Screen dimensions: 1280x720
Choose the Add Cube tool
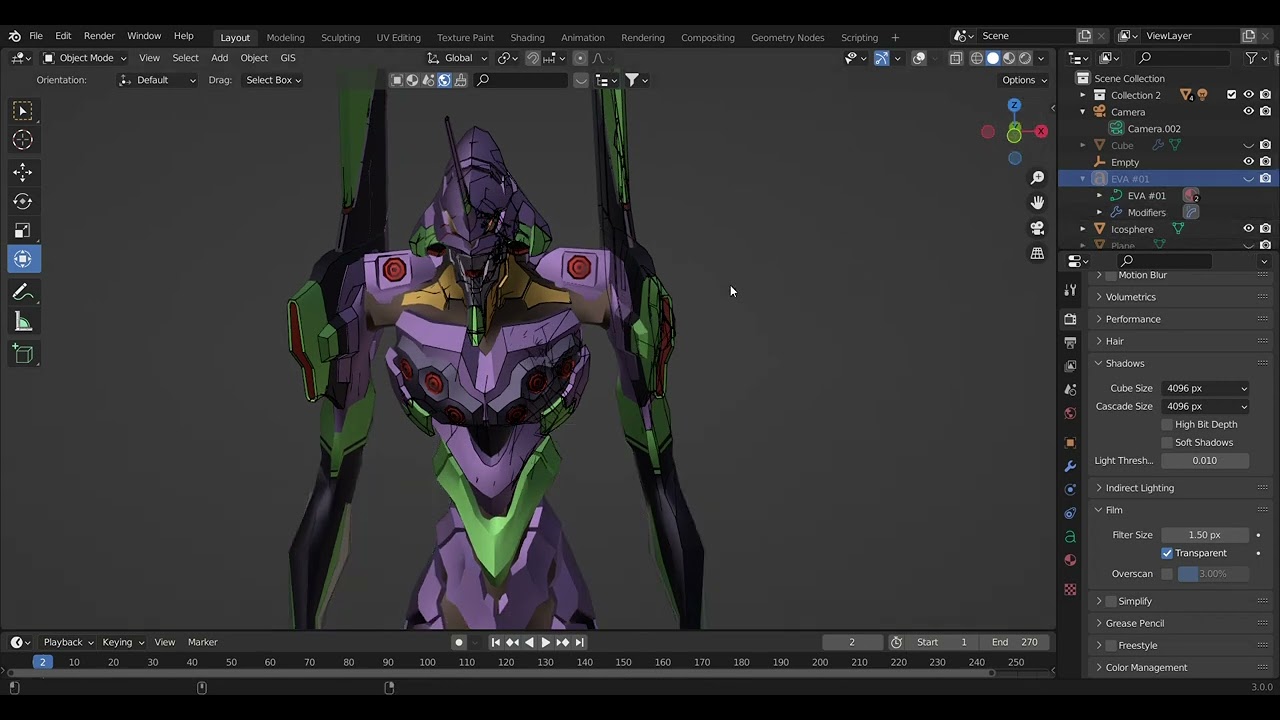click(x=22, y=354)
